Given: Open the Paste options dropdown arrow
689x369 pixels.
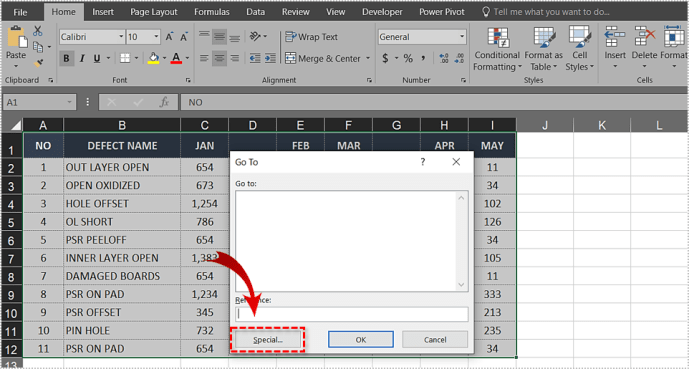Looking at the screenshot, I should 16,66.
